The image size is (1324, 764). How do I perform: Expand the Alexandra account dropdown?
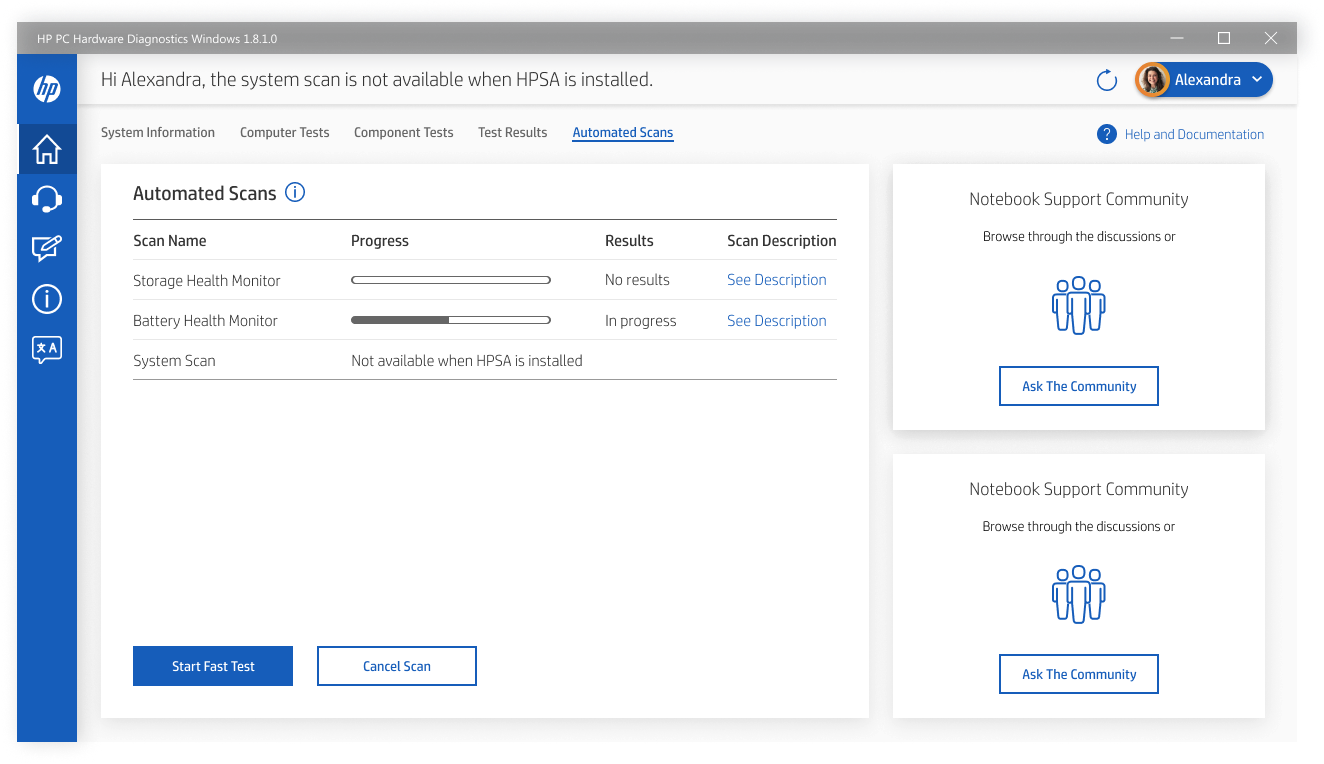(1257, 80)
